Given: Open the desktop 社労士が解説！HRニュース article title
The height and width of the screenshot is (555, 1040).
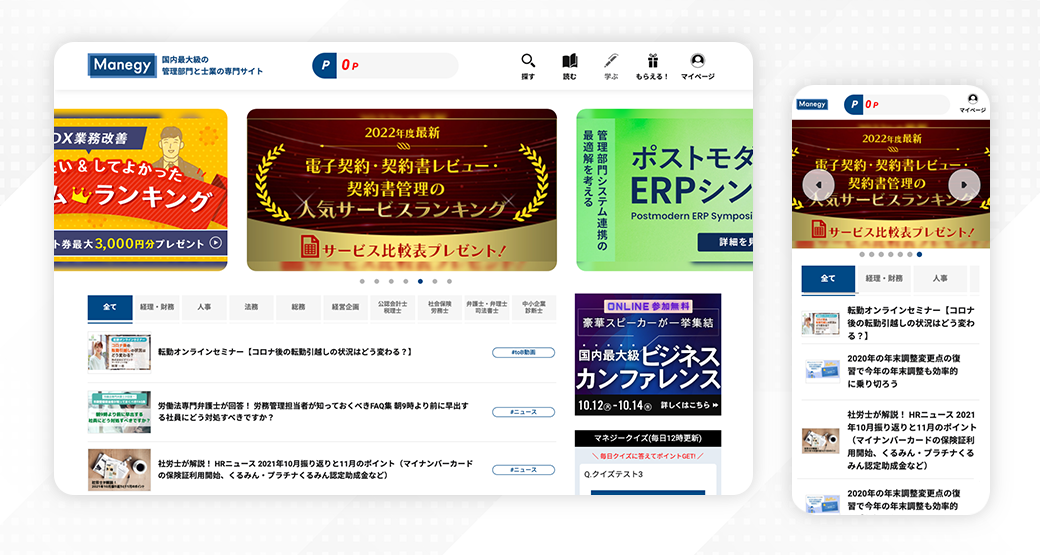Looking at the screenshot, I should pyautogui.click(x=316, y=469).
